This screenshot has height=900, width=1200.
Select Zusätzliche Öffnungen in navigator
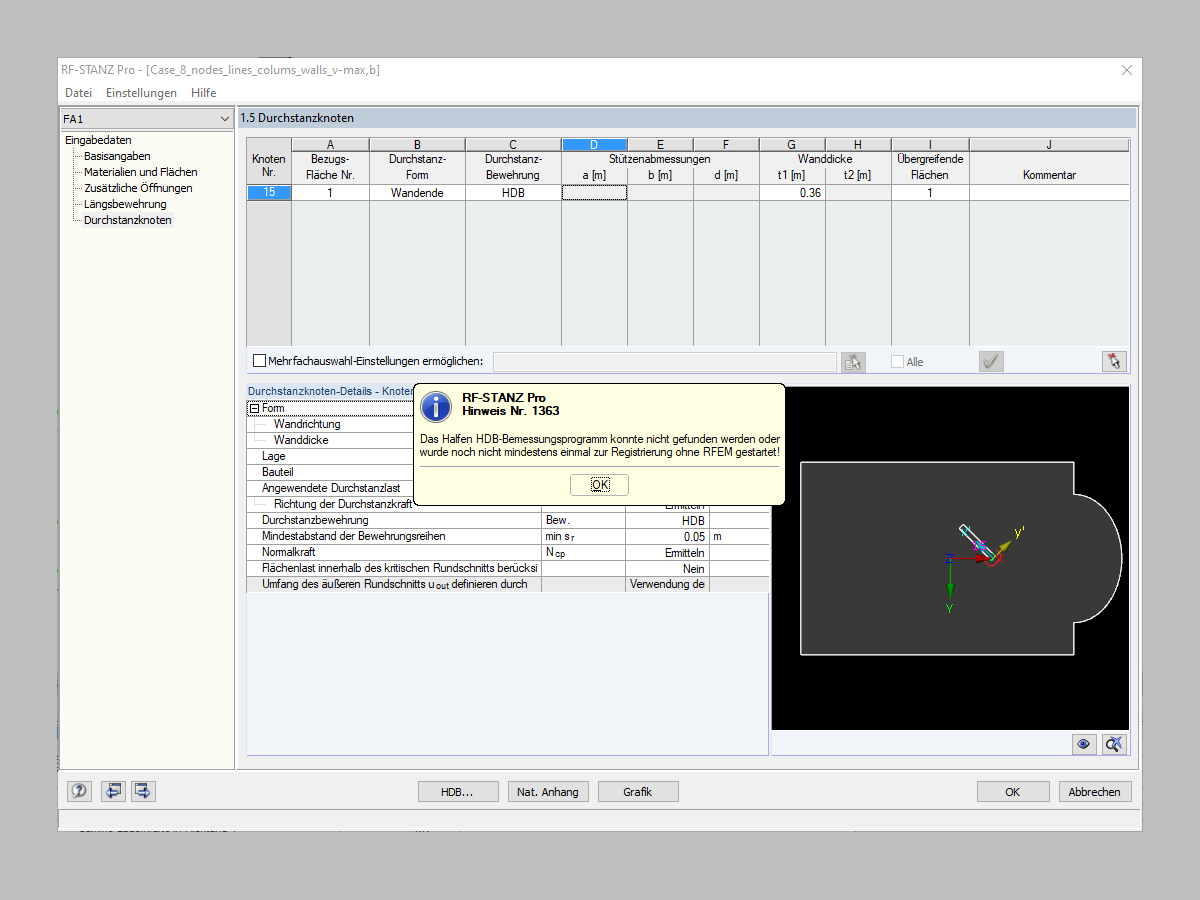tap(138, 188)
